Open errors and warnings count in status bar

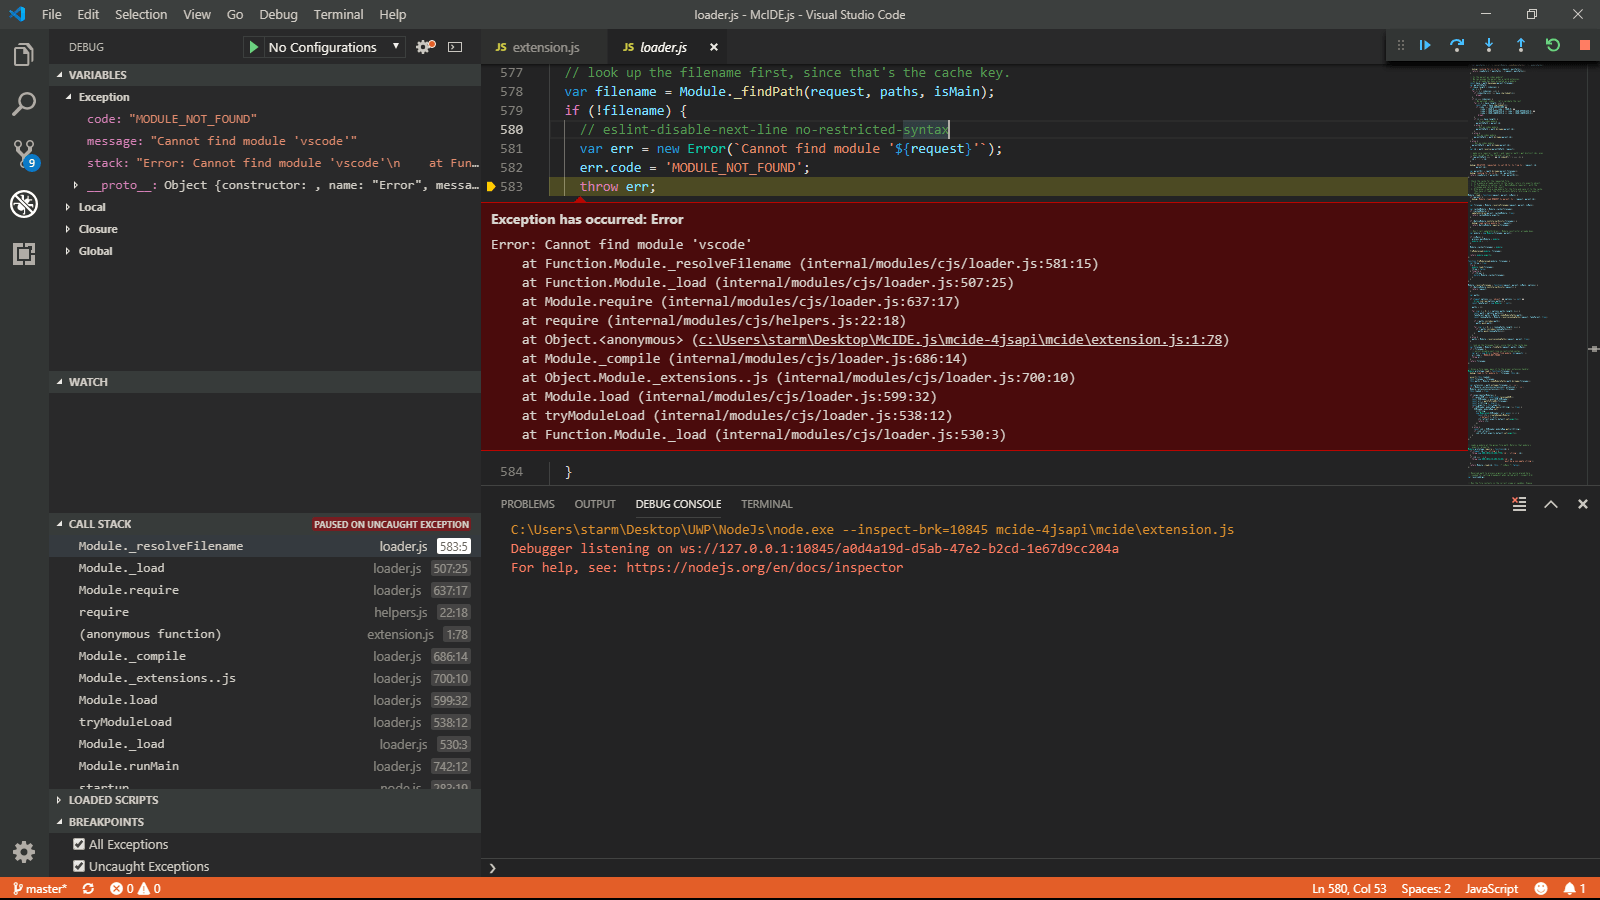click(x=135, y=888)
